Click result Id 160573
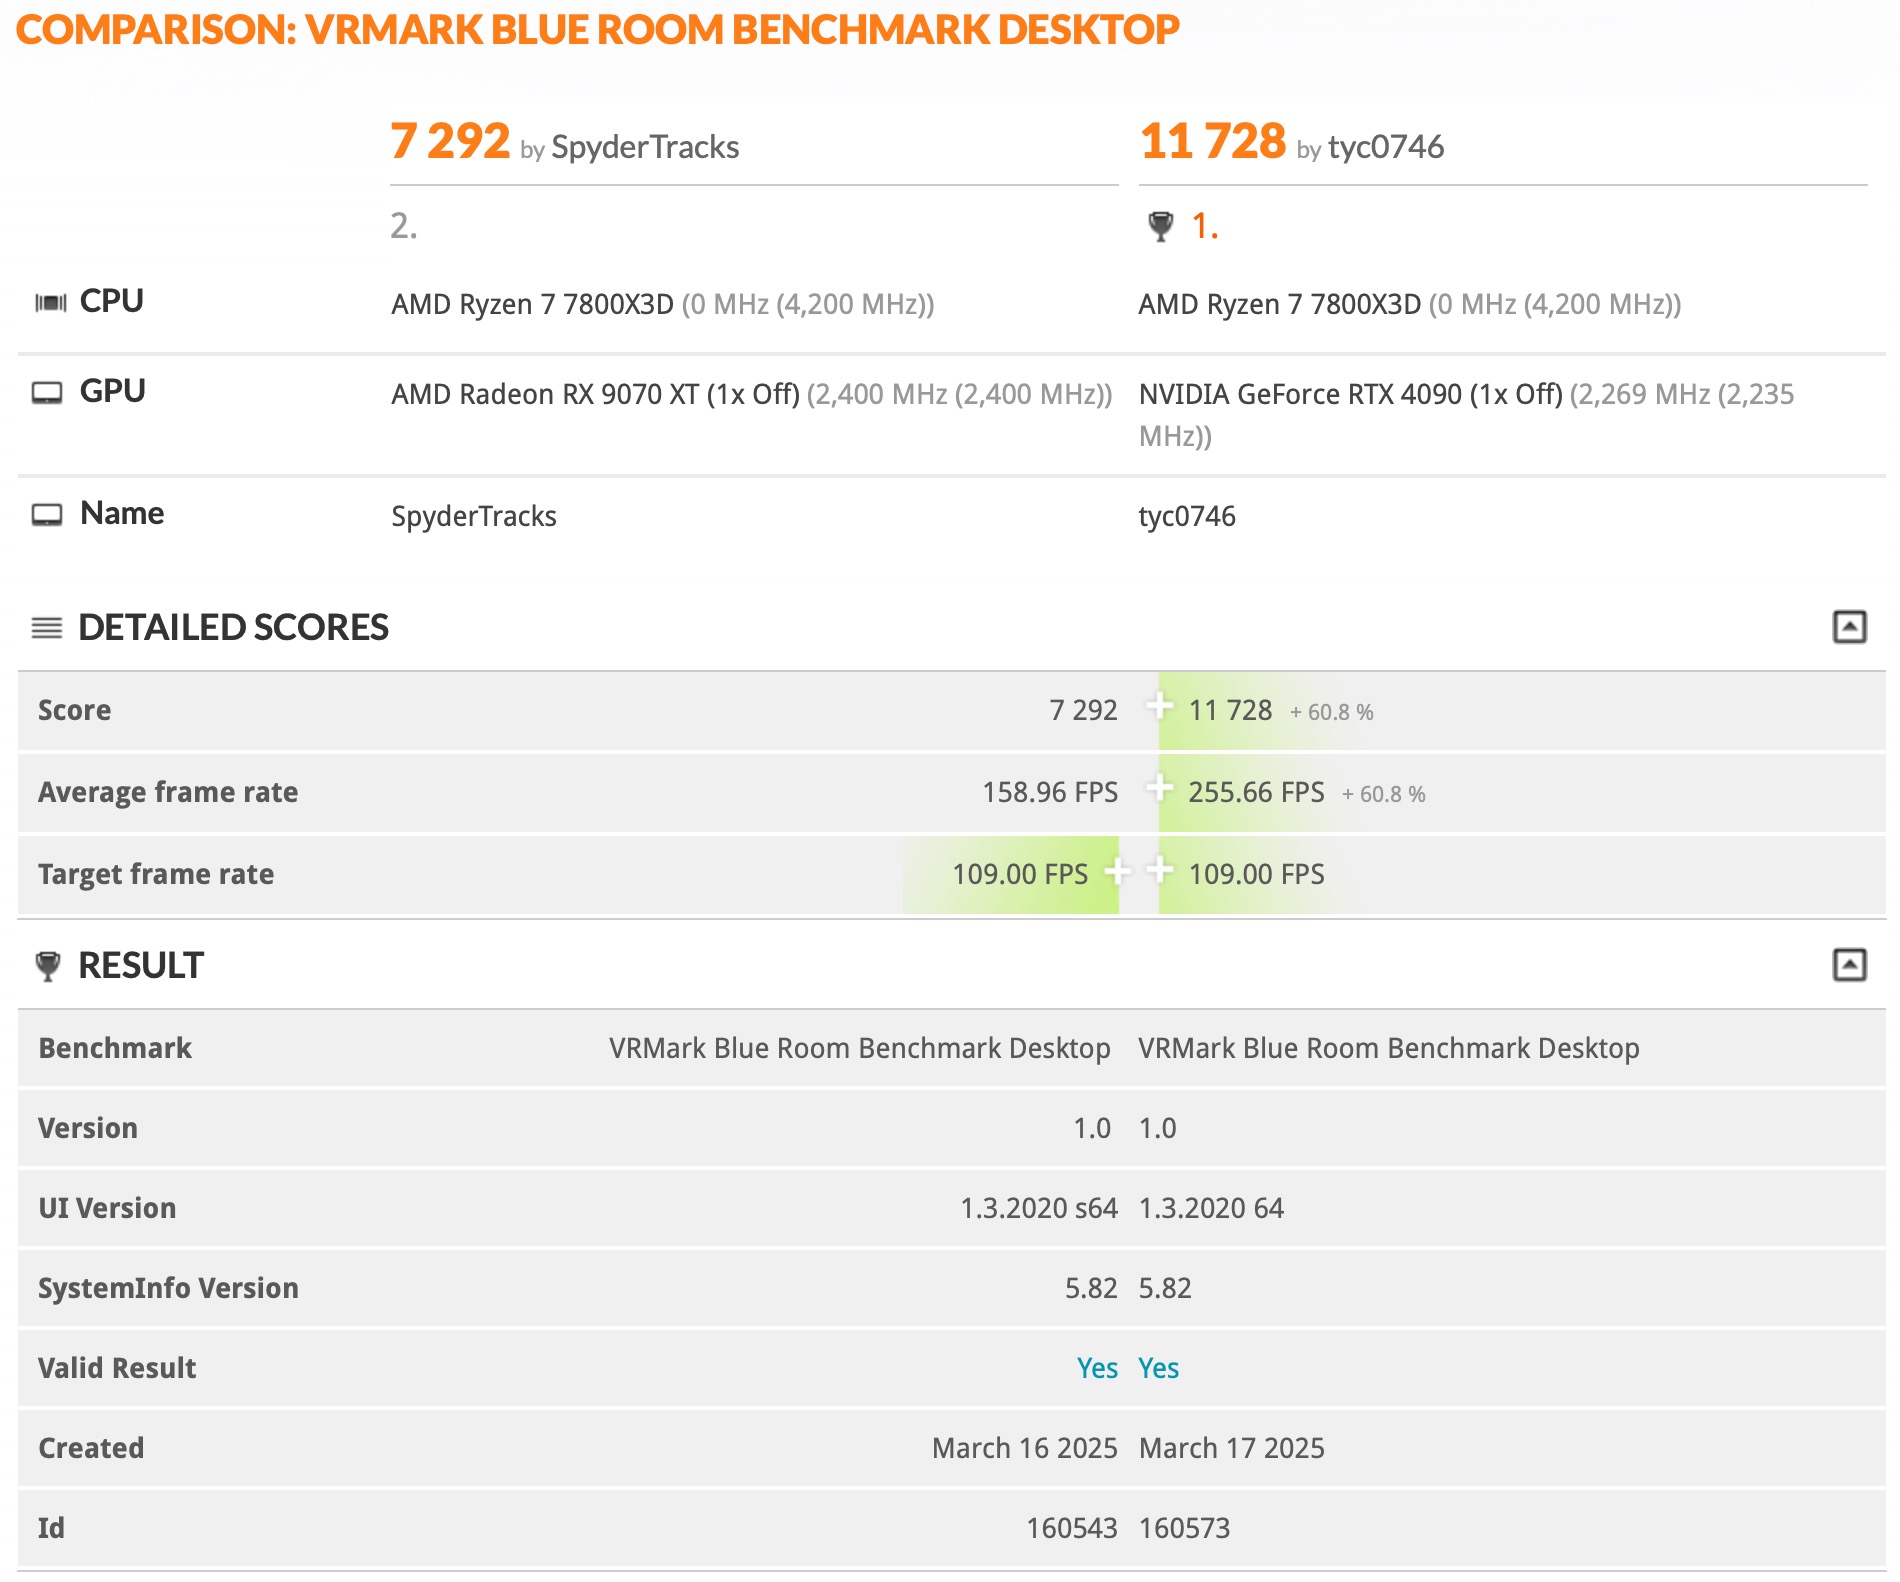 coord(1185,1528)
